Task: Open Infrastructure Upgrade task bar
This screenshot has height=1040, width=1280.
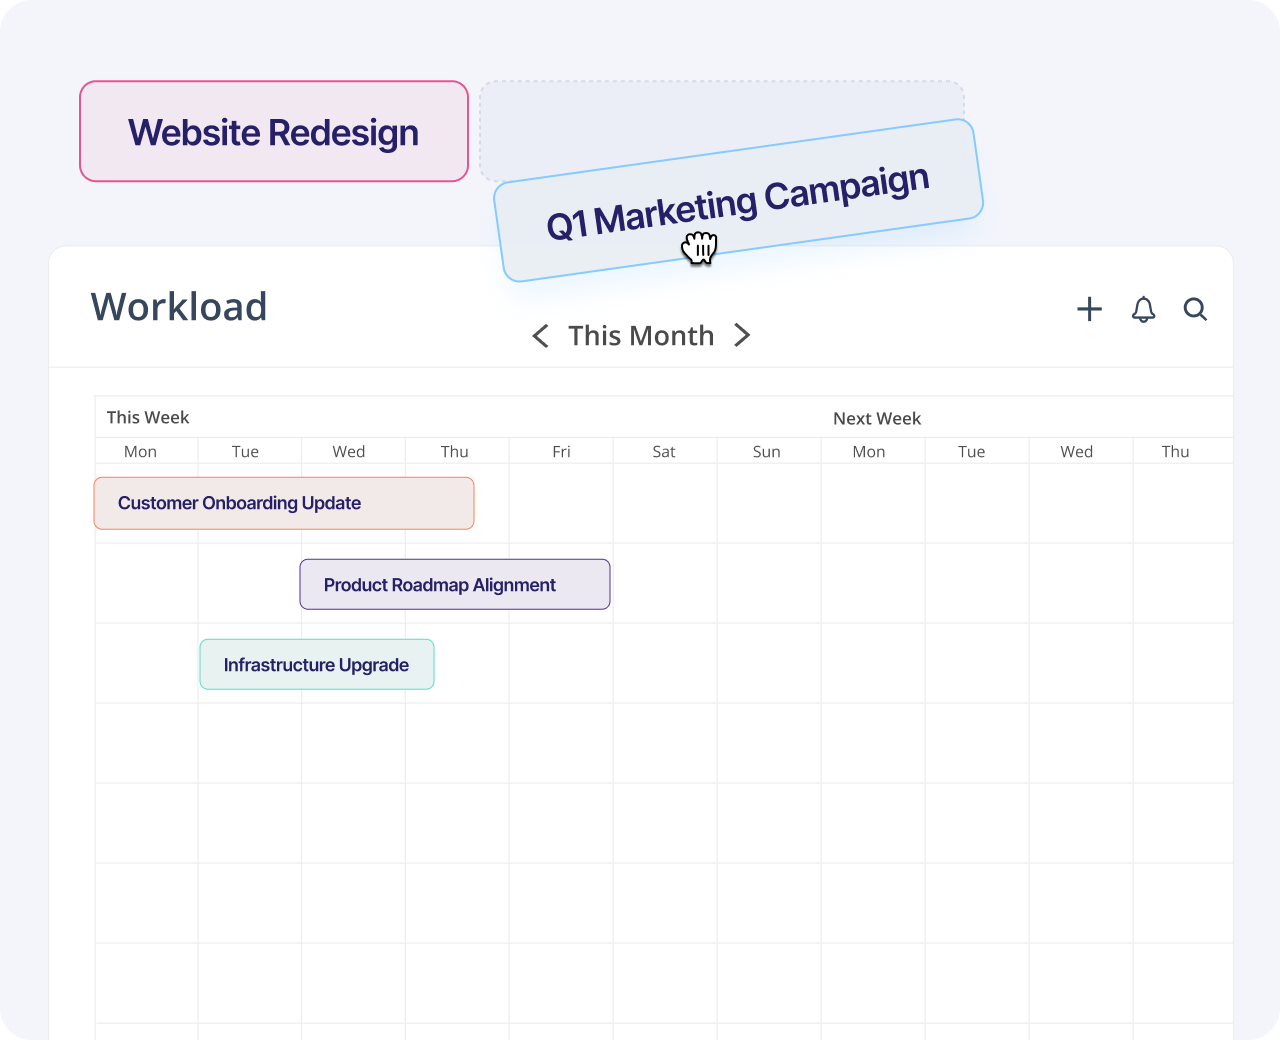Action: [317, 664]
